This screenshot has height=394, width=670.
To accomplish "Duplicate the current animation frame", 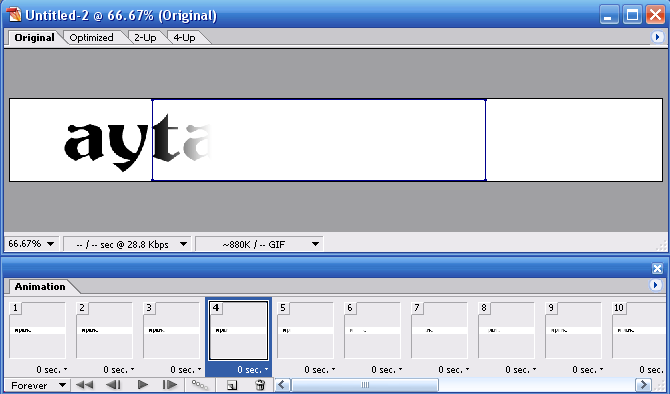I will tap(232, 385).
